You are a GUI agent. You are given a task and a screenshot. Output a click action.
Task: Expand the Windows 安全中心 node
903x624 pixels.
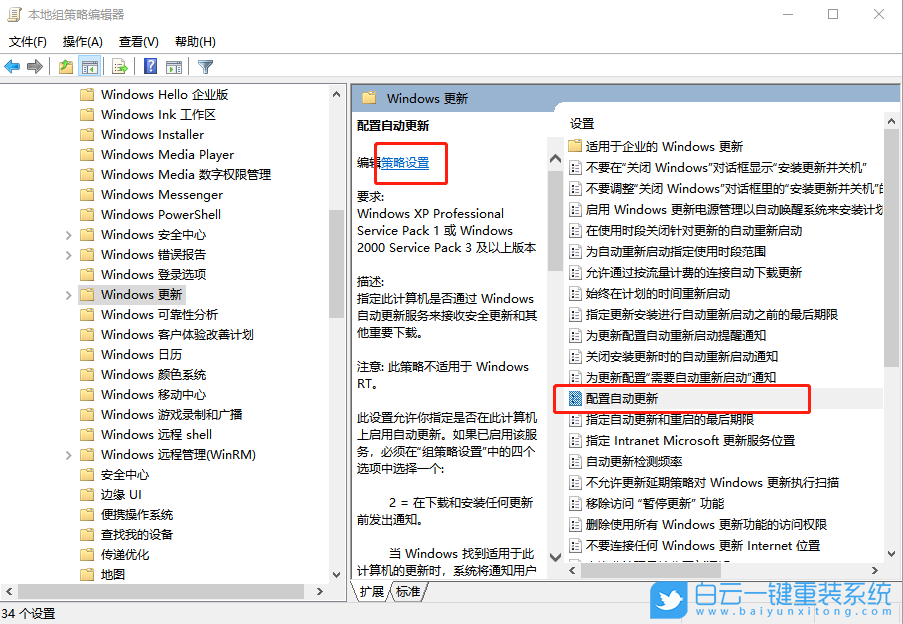70,234
